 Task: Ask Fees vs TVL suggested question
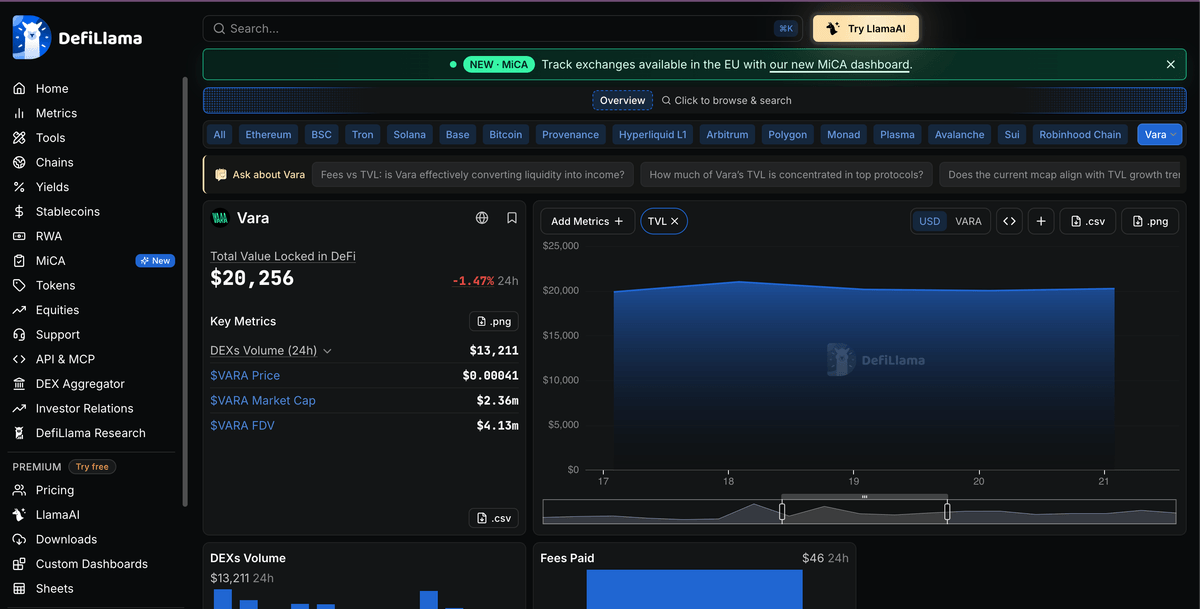pos(473,174)
